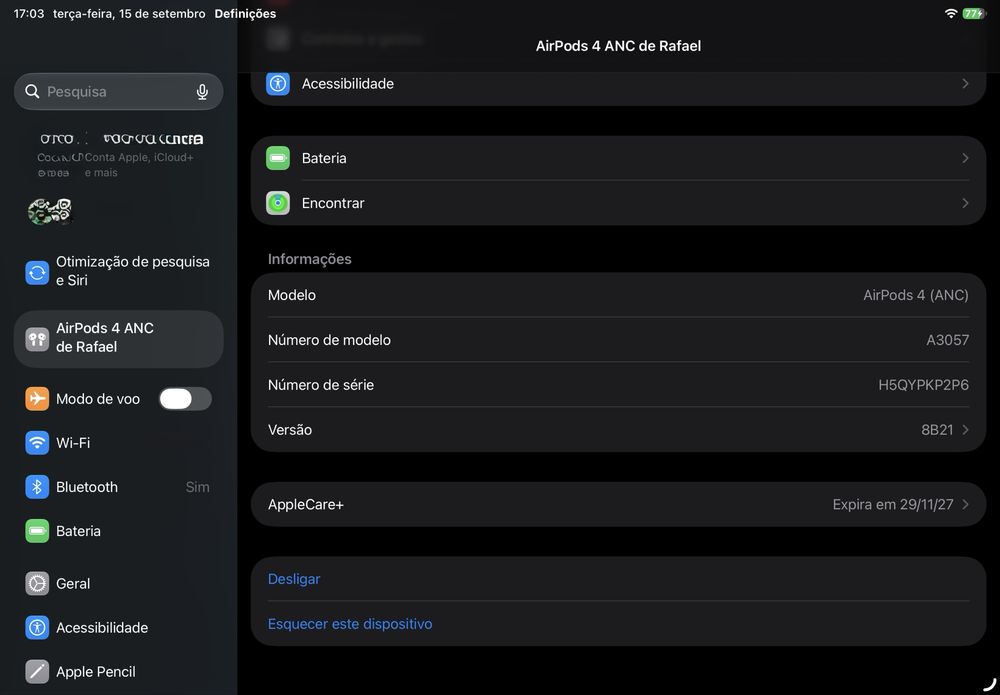
Task: Tap Esquecer este dispositivo
Action: coord(350,624)
